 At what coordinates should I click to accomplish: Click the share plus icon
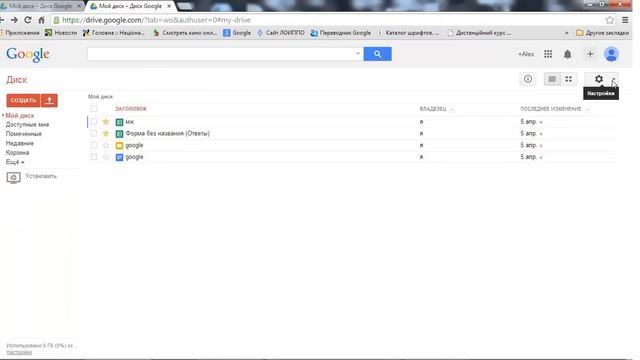(x=590, y=54)
